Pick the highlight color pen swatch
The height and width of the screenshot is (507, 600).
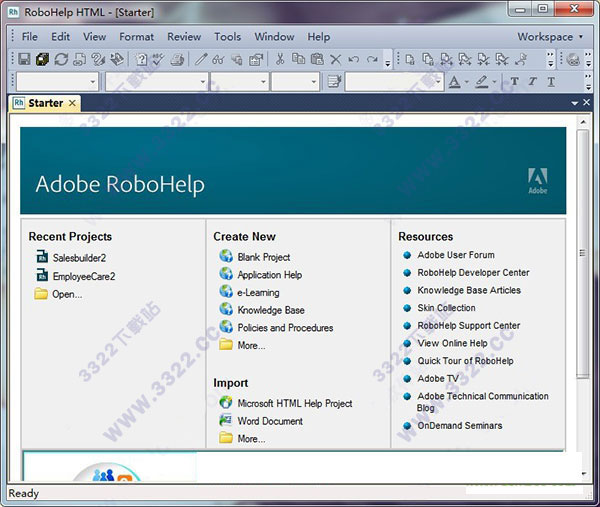[x=482, y=82]
